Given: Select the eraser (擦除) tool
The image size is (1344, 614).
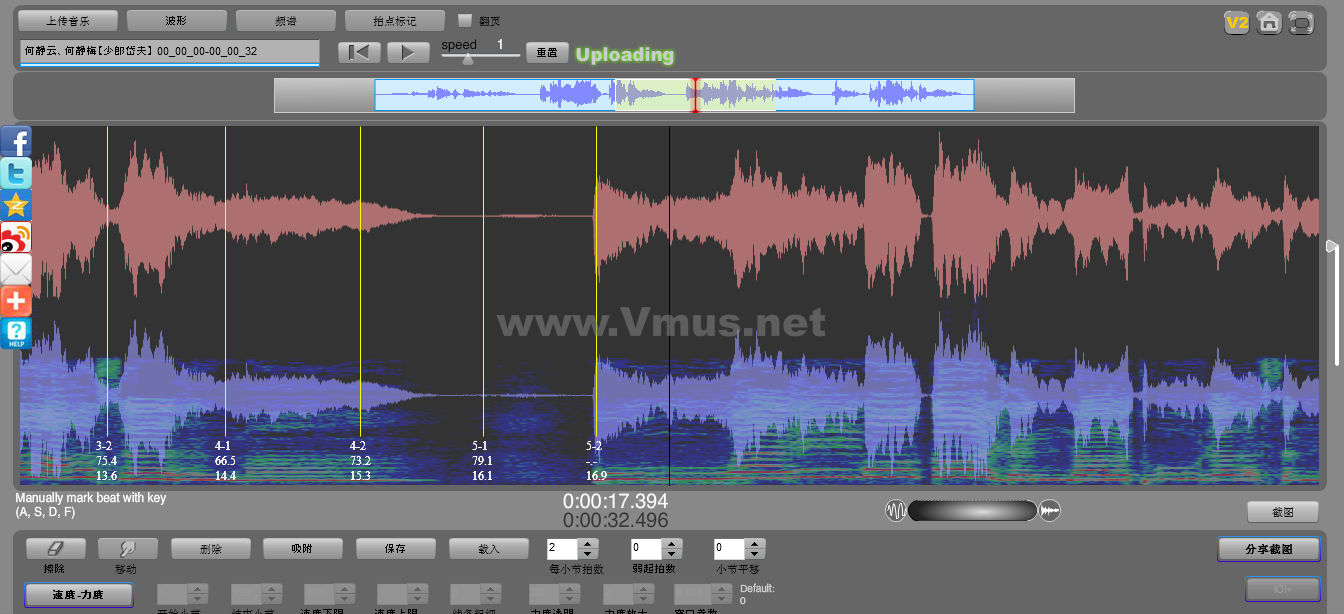Looking at the screenshot, I should (x=55, y=548).
